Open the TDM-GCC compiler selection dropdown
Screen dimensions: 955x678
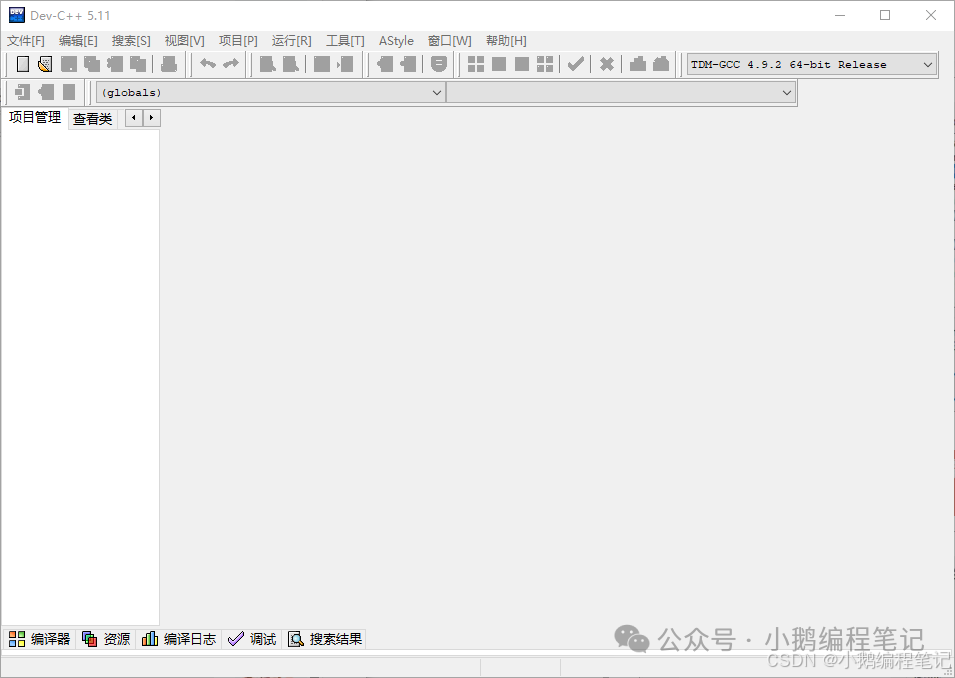(812, 65)
